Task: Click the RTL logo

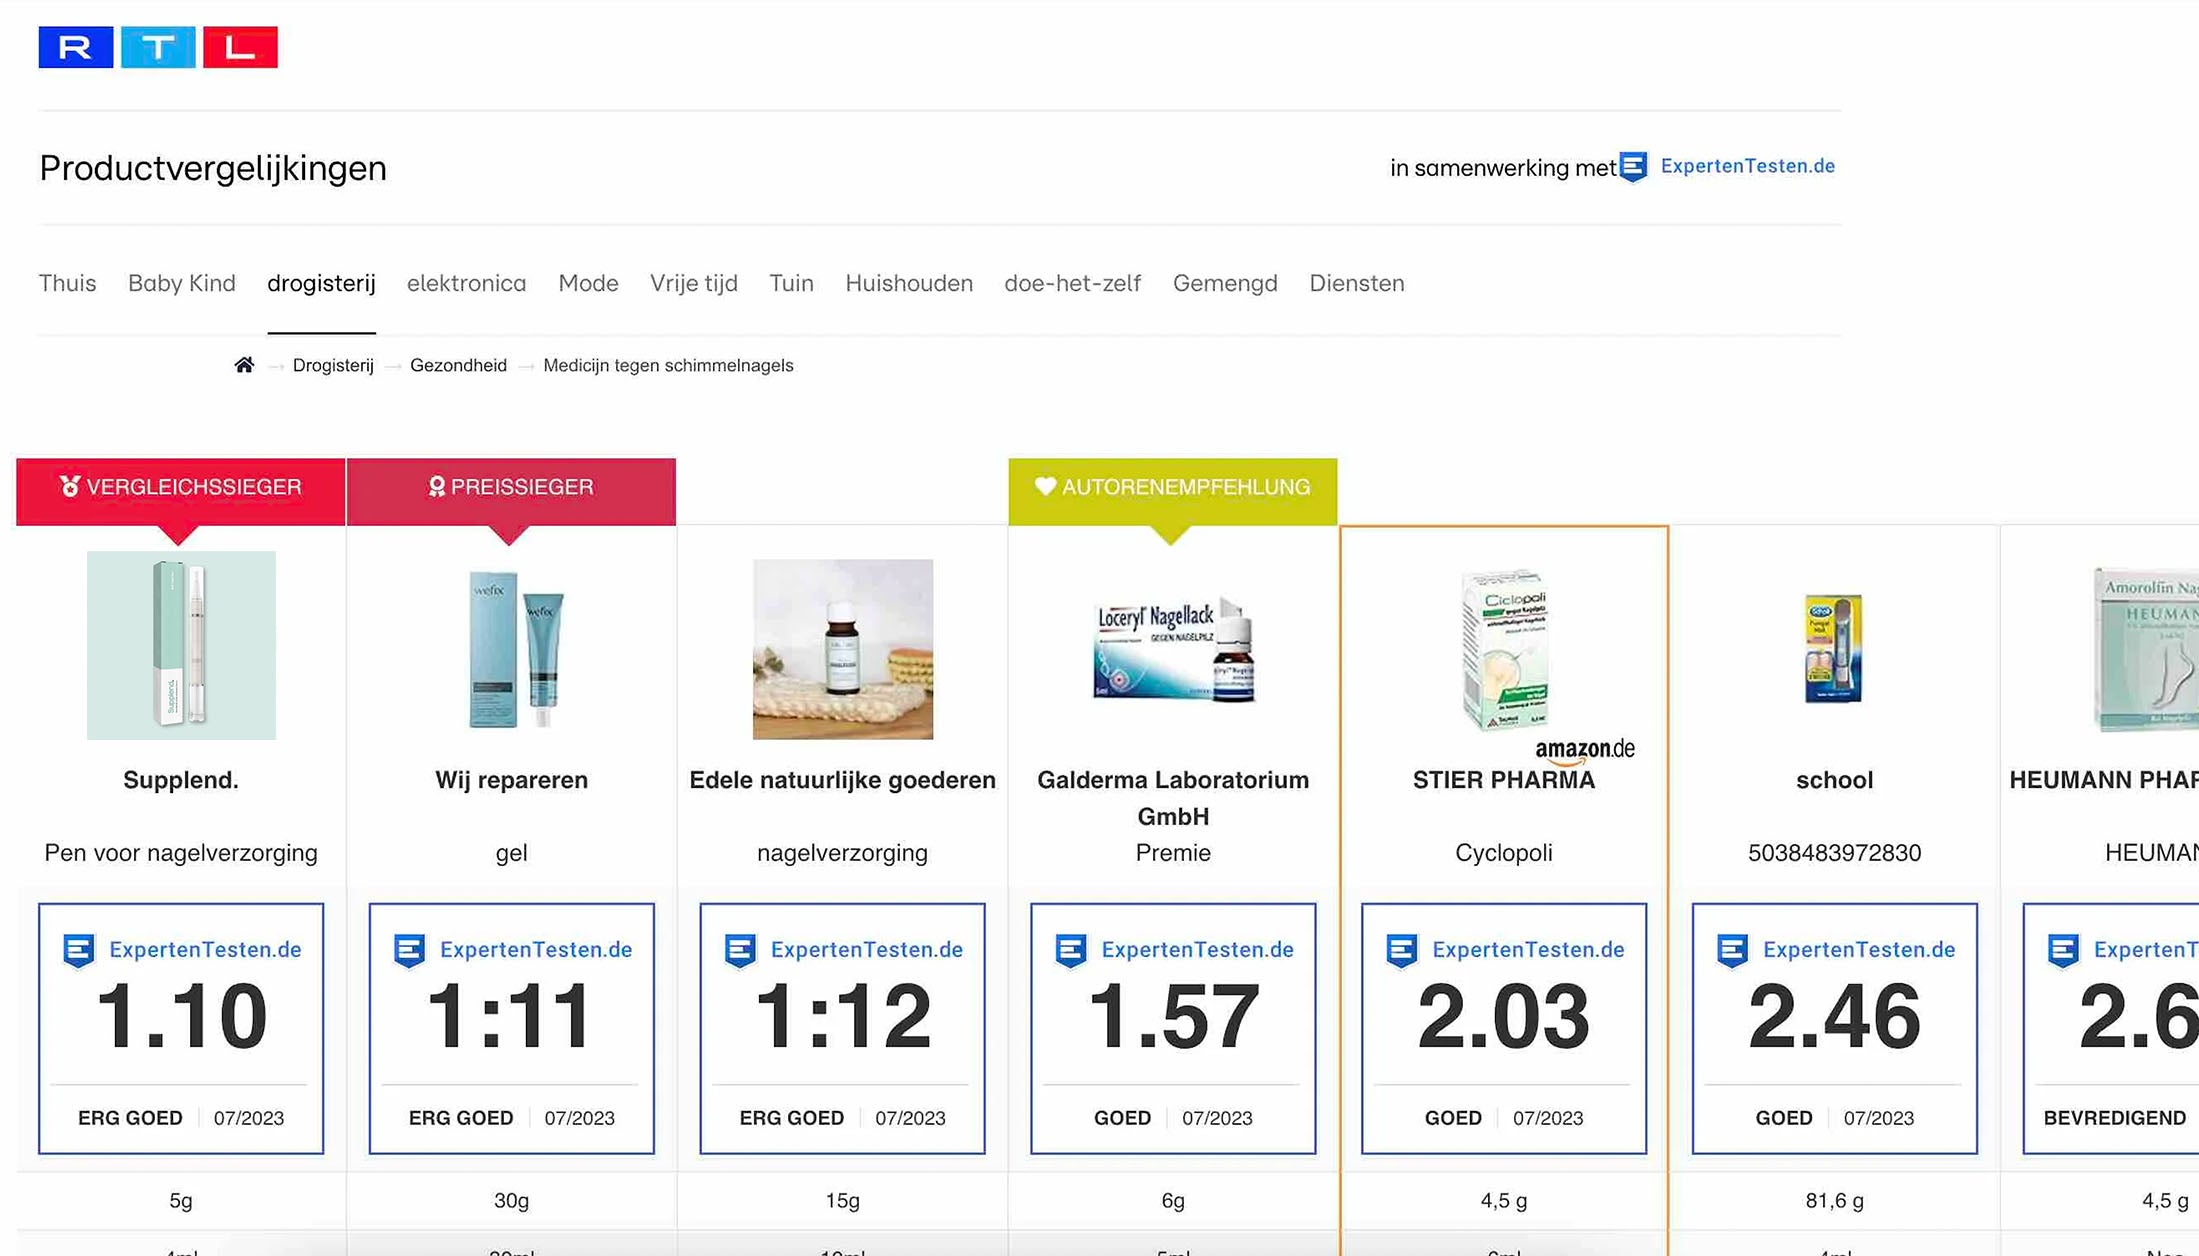Action: [x=158, y=47]
